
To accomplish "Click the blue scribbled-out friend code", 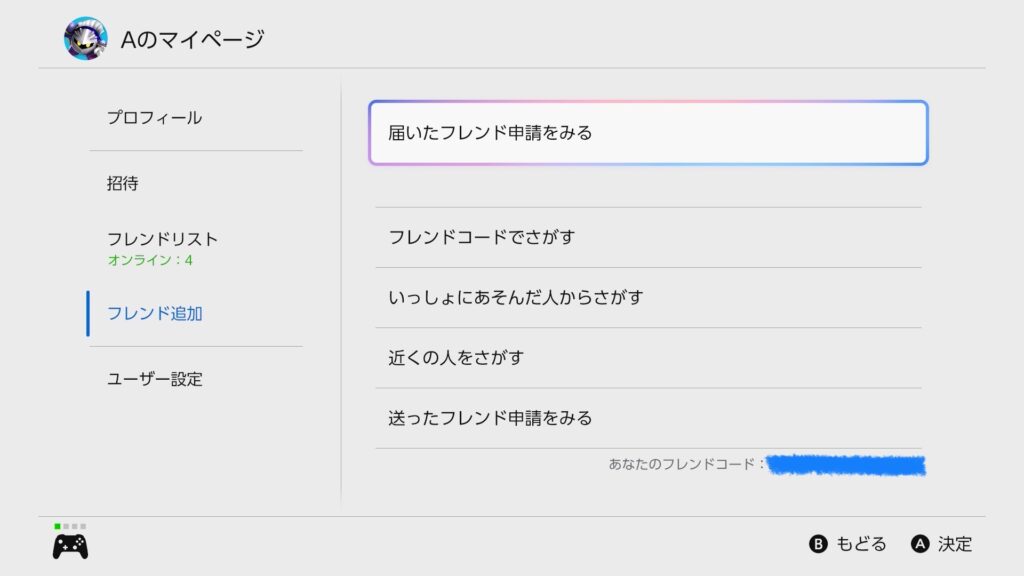I will (846, 465).
